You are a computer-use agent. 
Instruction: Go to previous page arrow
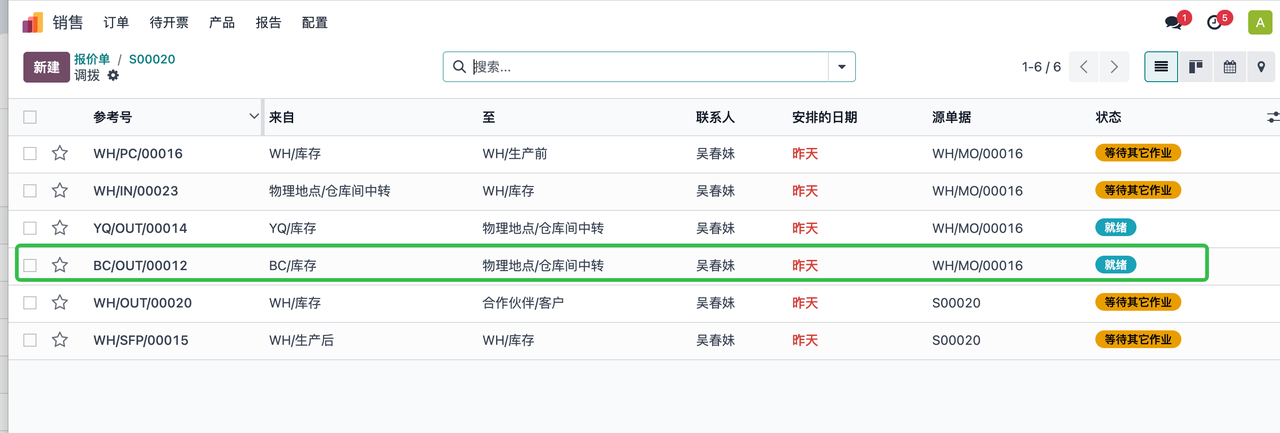point(1084,67)
